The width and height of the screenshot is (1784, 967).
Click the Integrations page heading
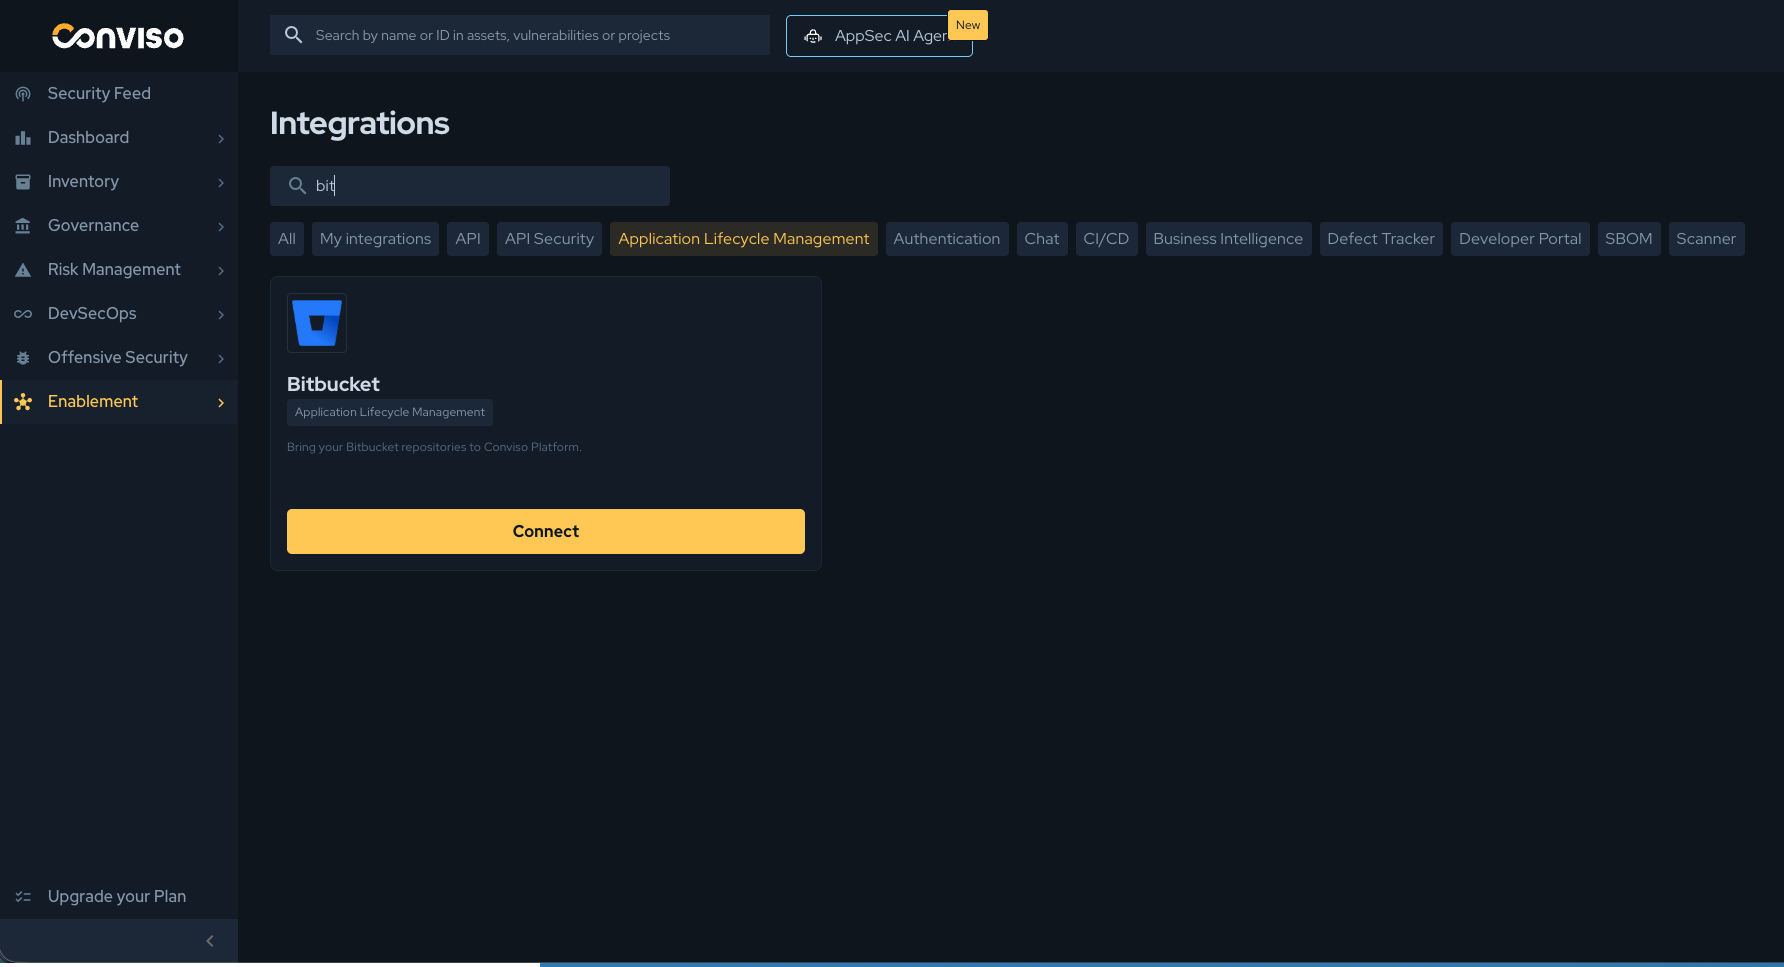pyautogui.click(x=360, y=123)
